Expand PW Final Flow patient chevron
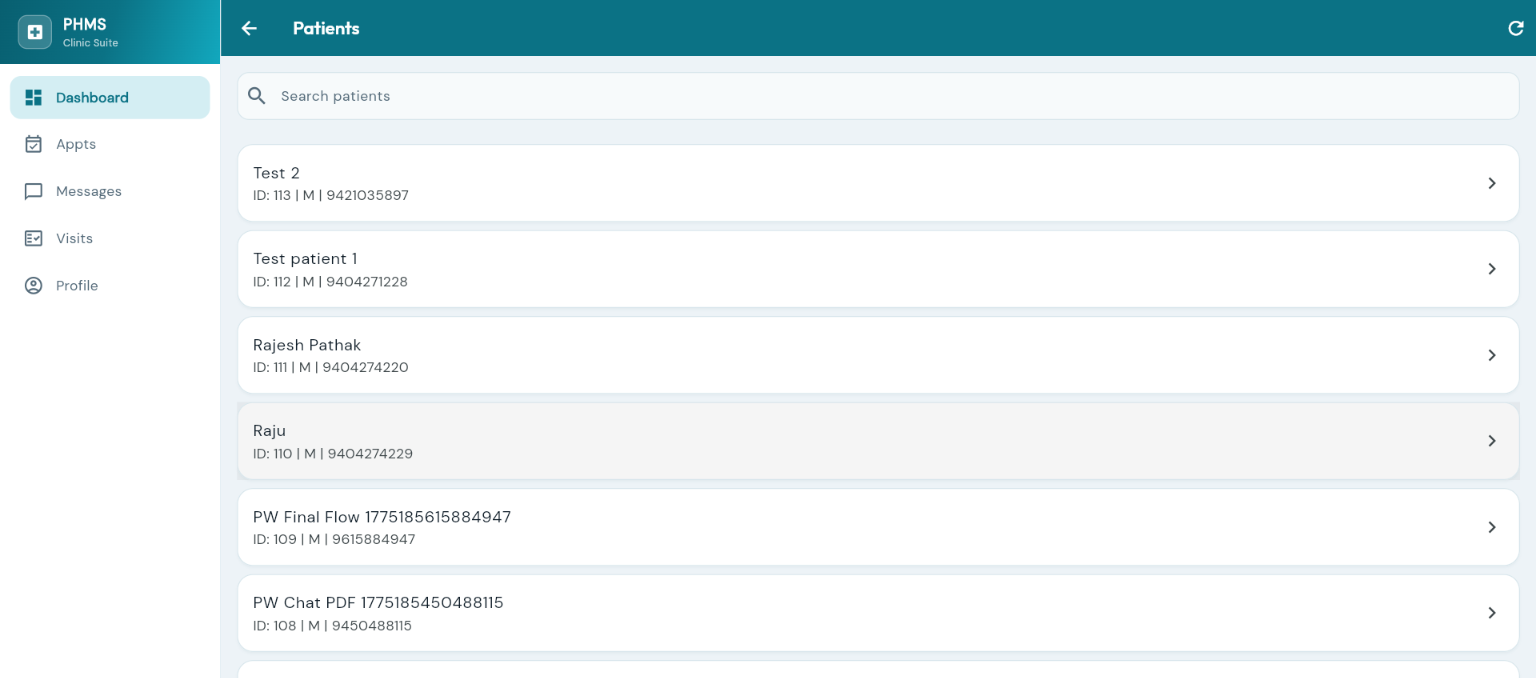This screenshot has width=1536, height=678. [x=1491, y=527]
